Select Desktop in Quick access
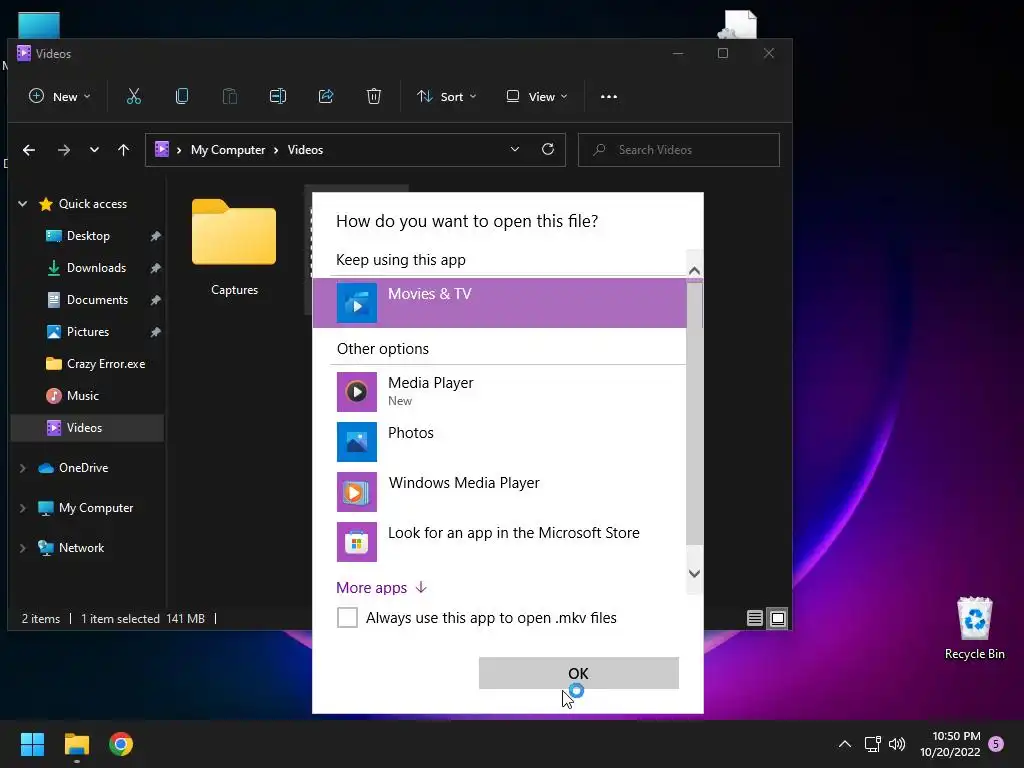Screen dimensions: 1024x768 (x=88, y=236)
